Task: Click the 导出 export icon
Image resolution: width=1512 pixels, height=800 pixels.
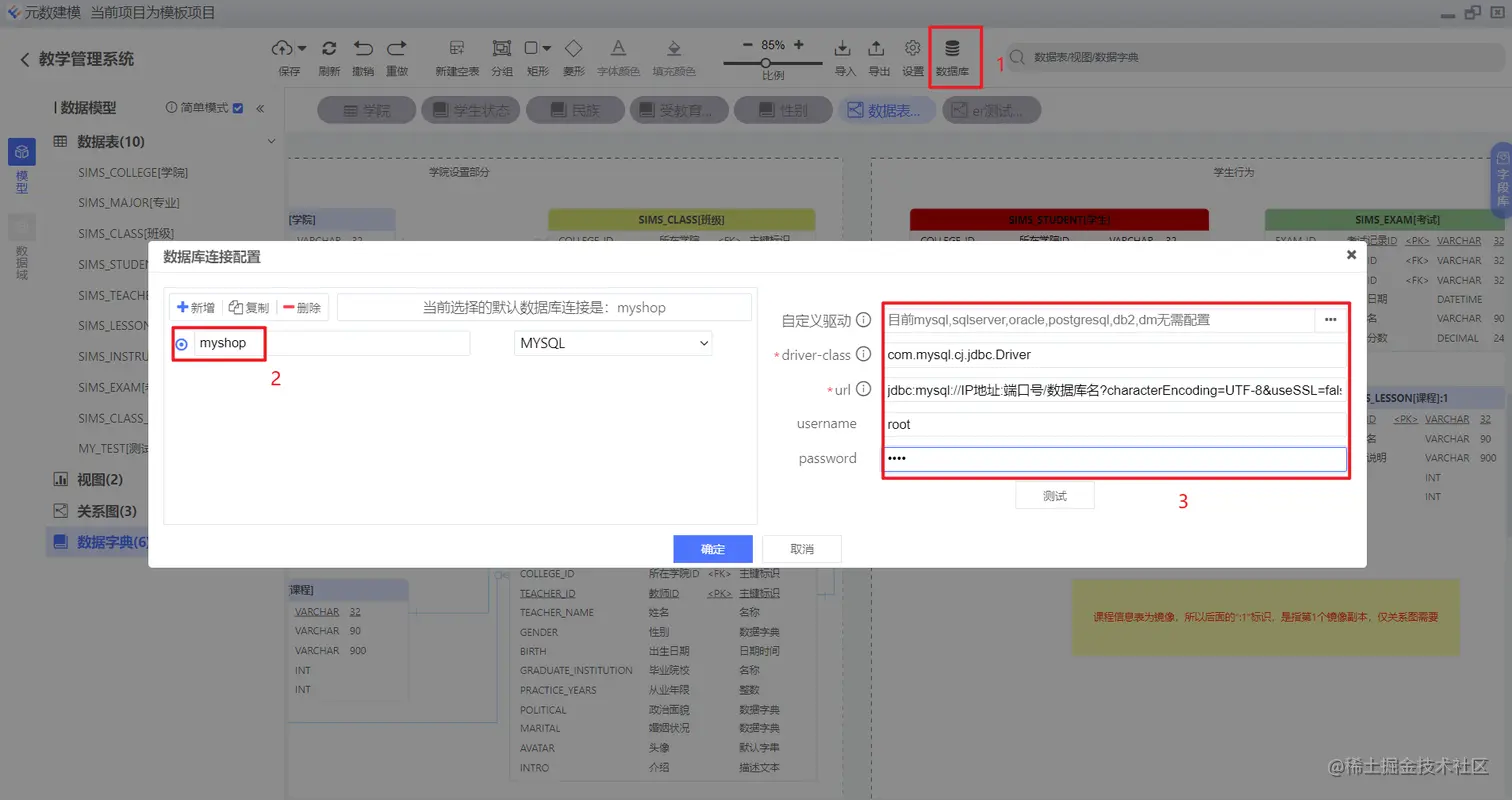Action: [x=877, y=48]
